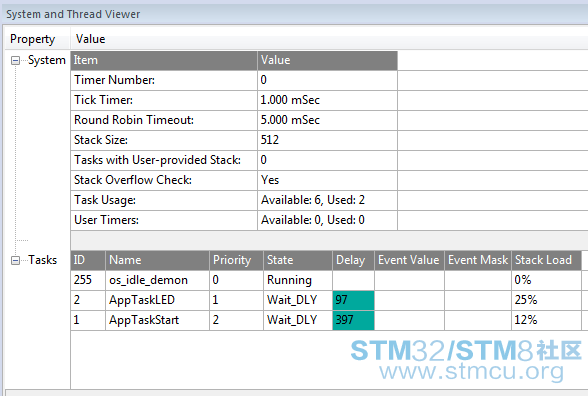Viewport: 588px width, 396px height.
Task: Select the User Timers row
Action: click(x=234, y=220)
